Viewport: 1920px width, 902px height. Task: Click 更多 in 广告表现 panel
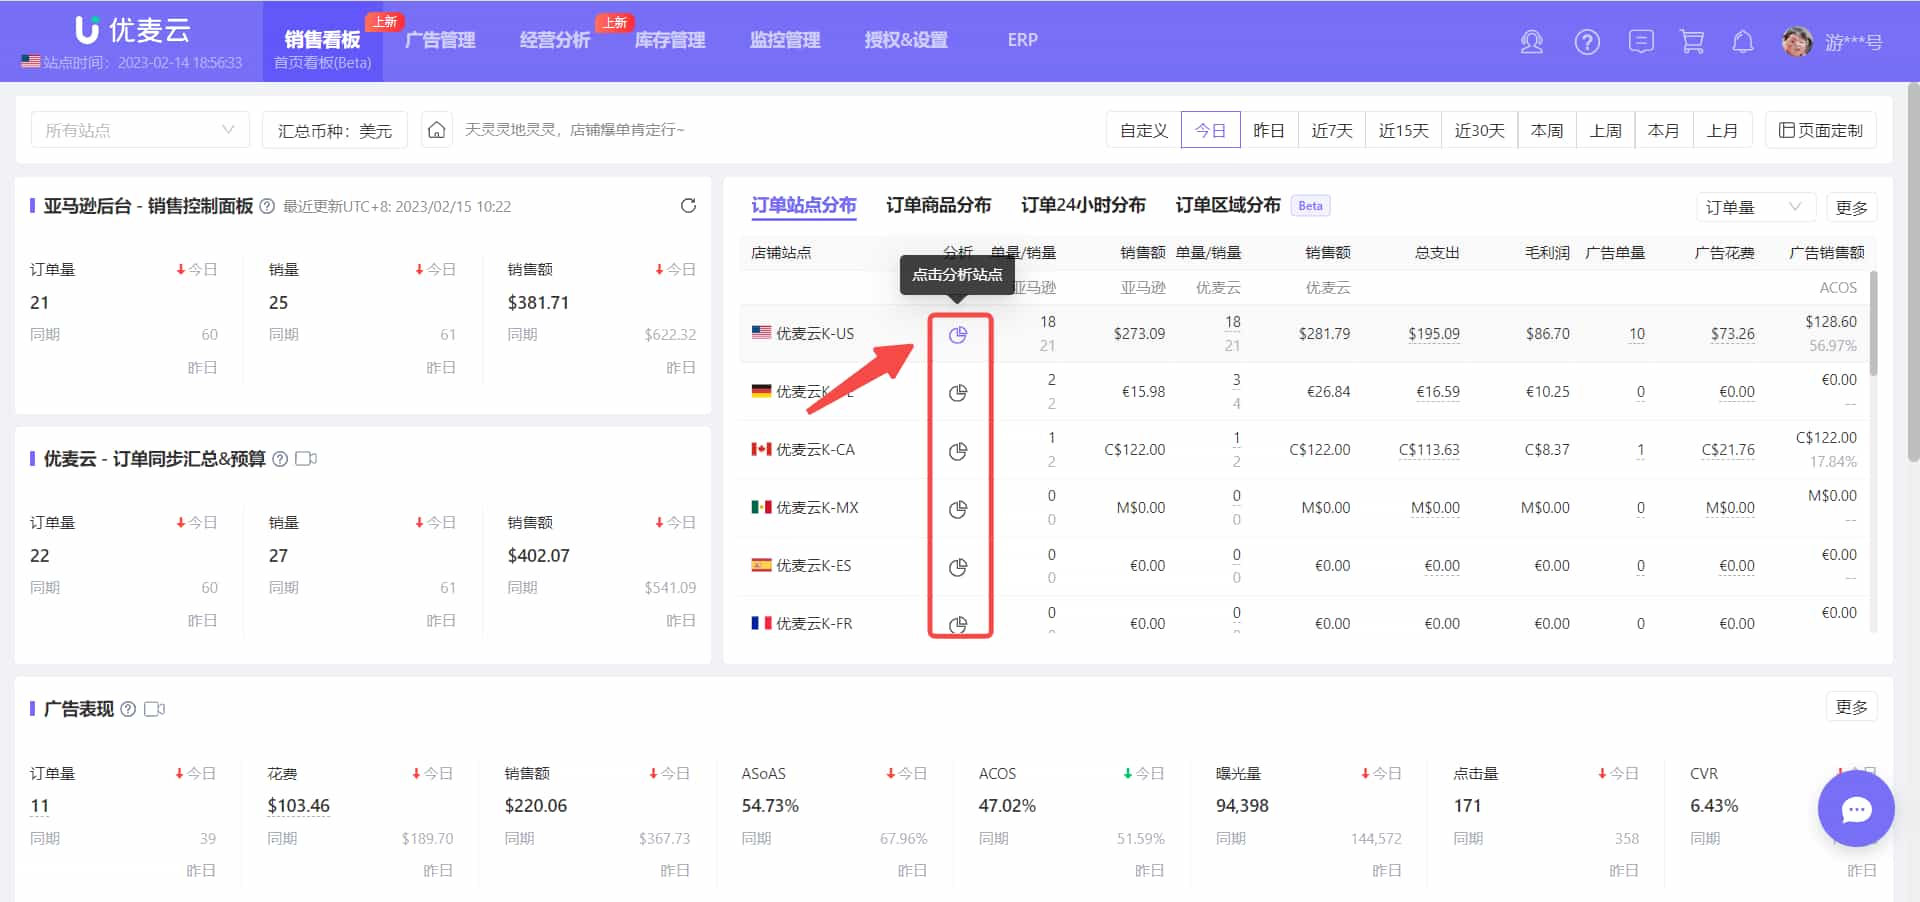click(1852, 707)
